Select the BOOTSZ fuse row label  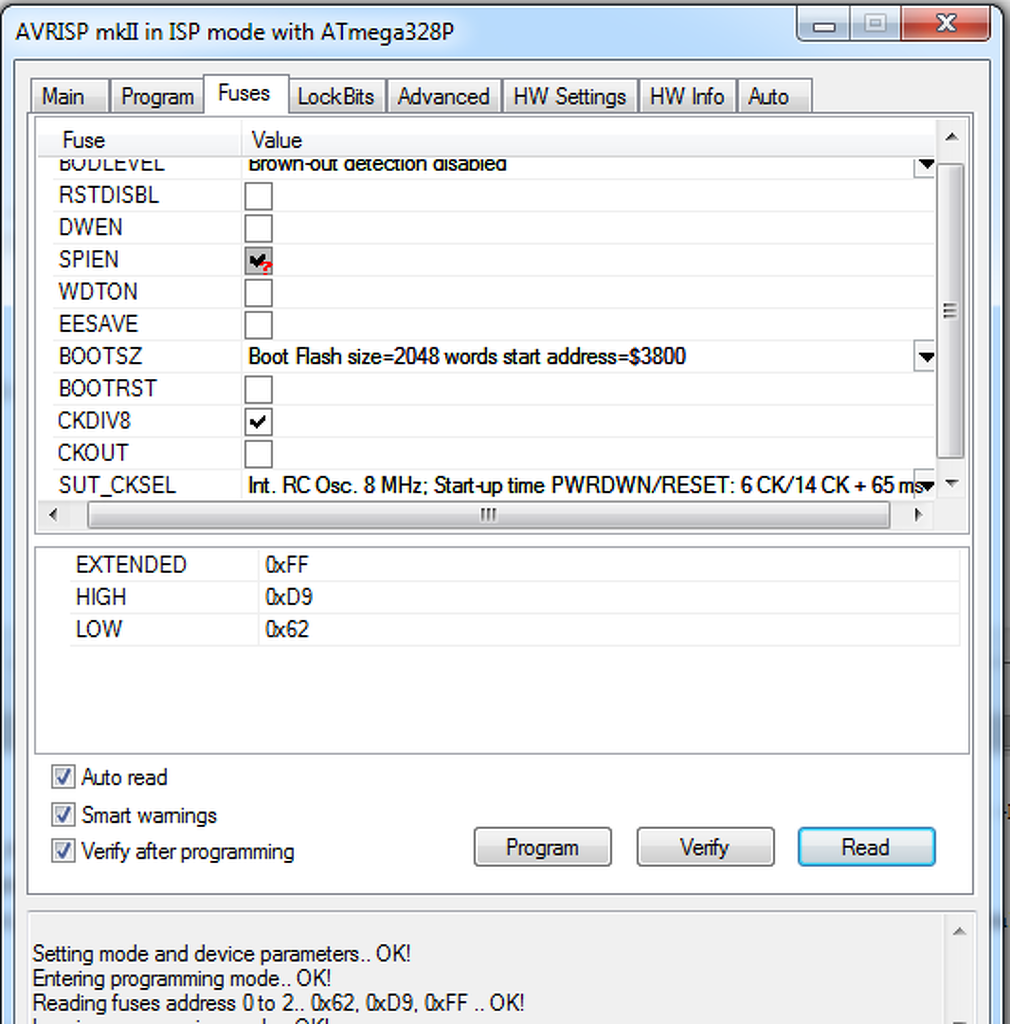101,357
